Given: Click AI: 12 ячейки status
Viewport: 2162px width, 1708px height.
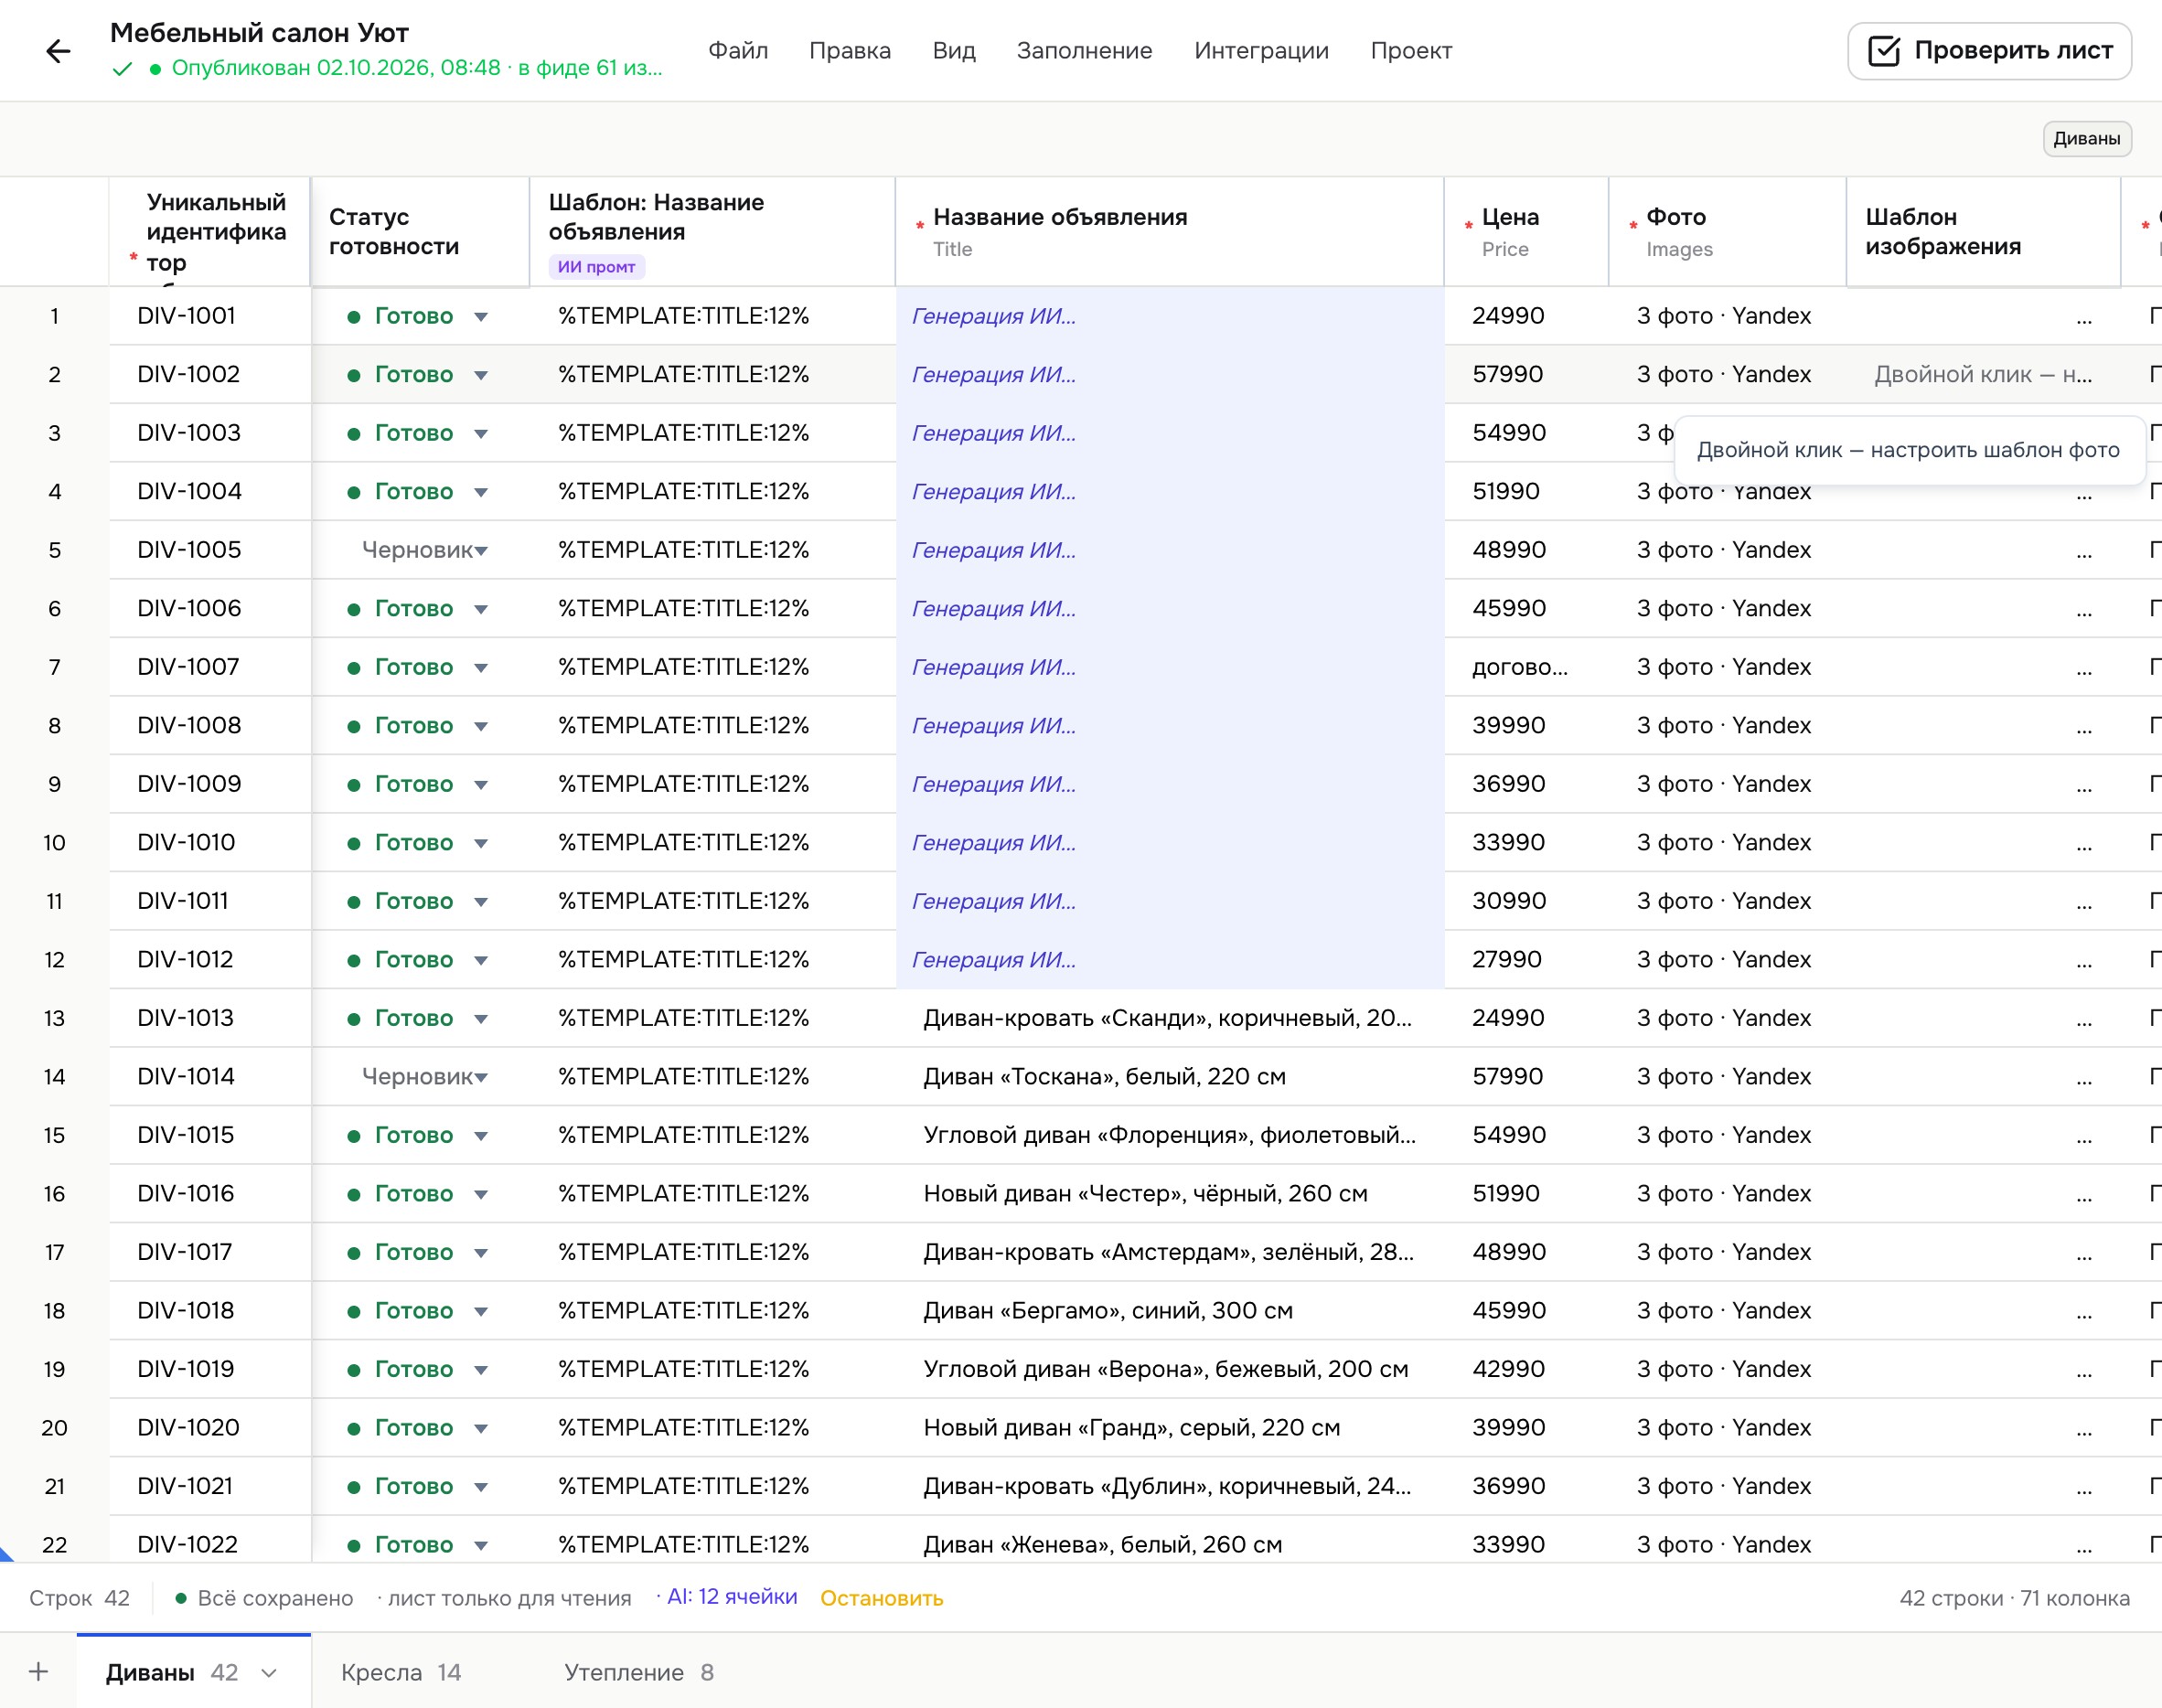Looking at the screenshot, I should [732, 1597].
